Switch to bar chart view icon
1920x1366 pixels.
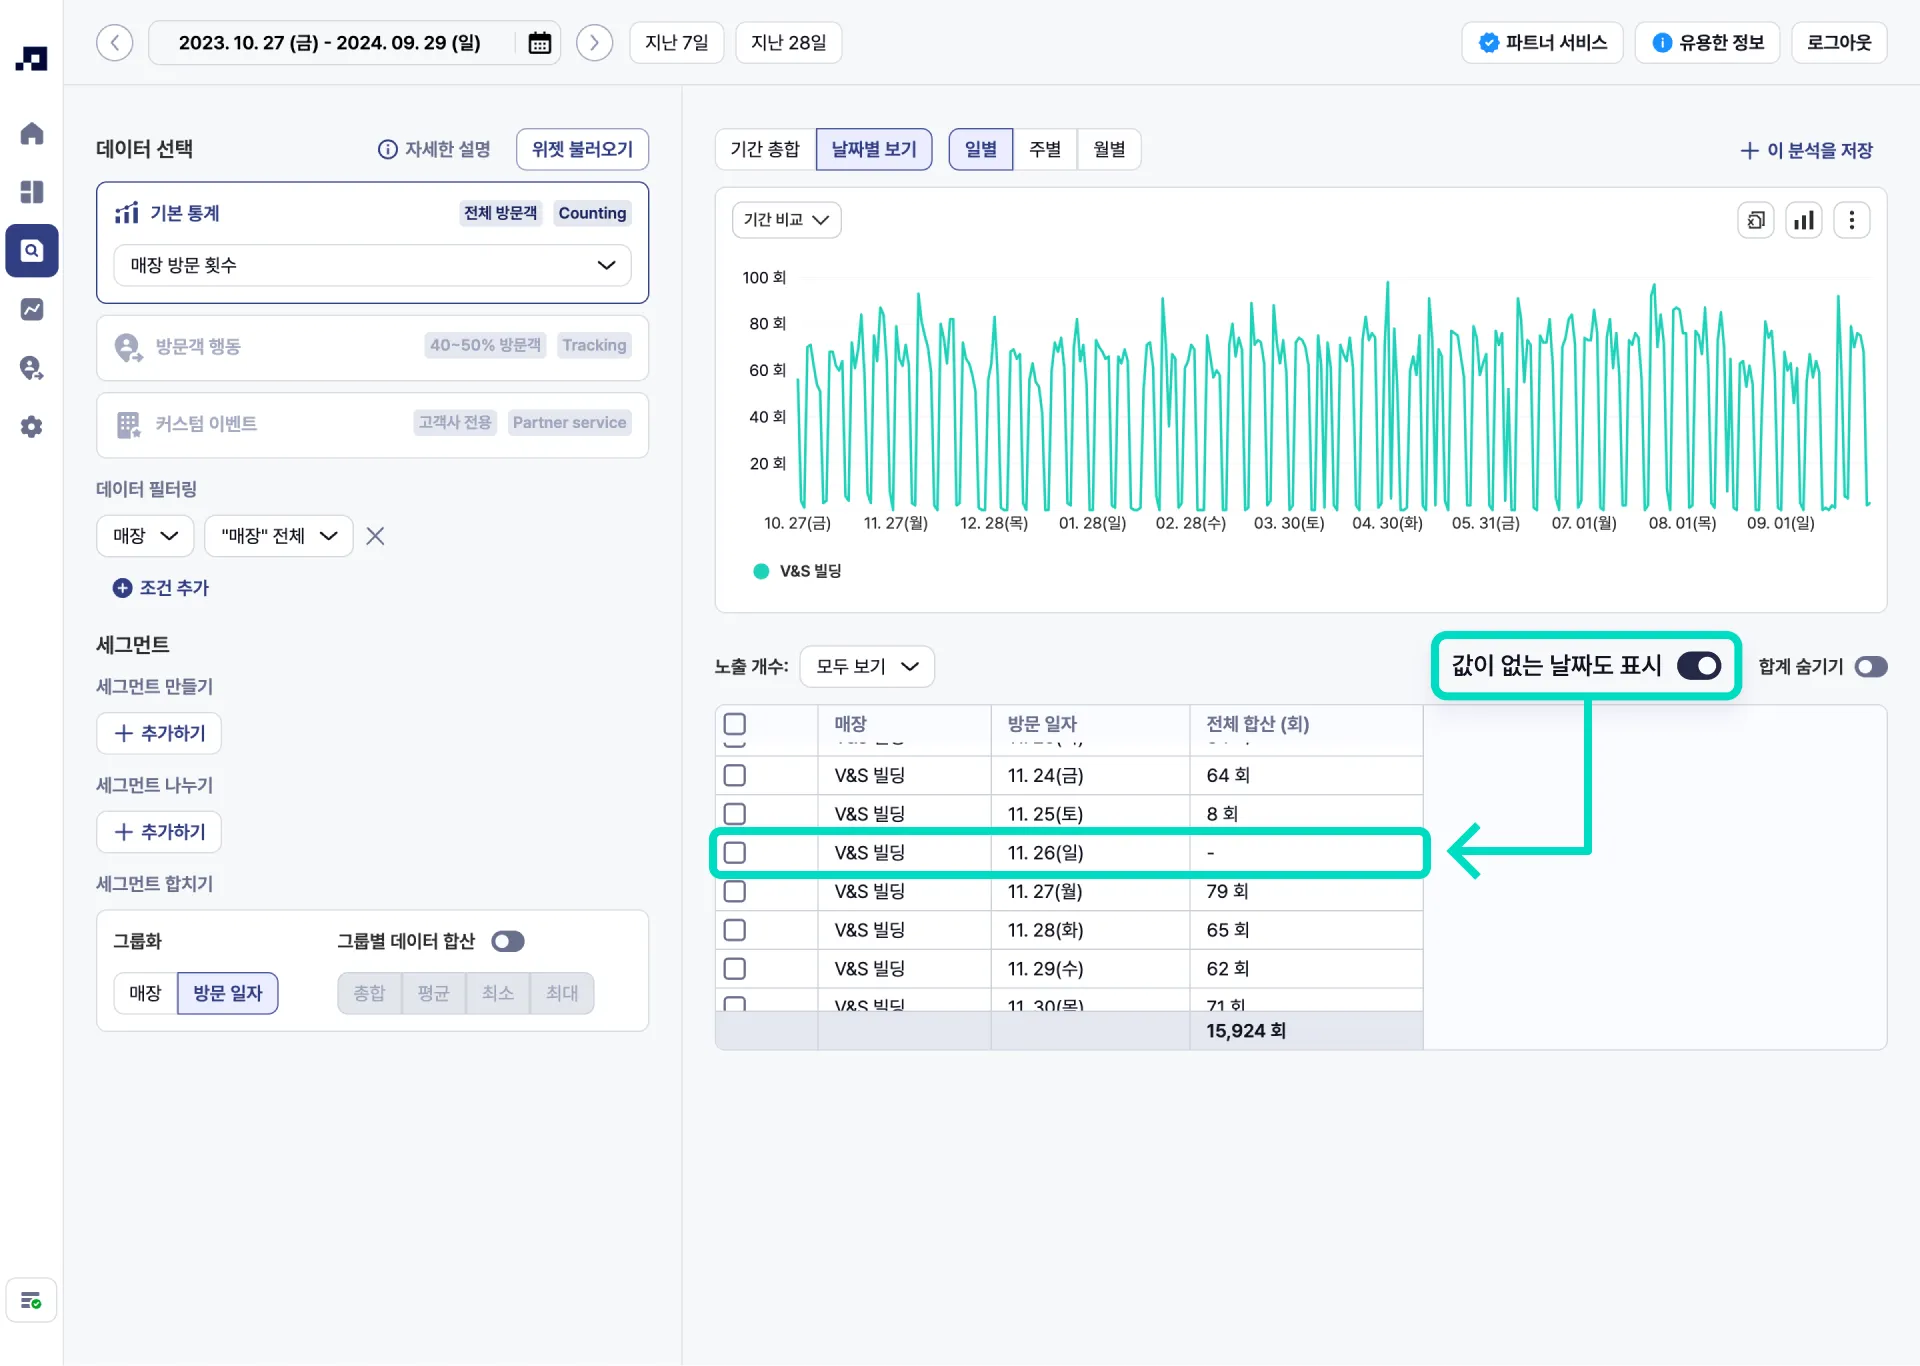(x=1803, y=220)
